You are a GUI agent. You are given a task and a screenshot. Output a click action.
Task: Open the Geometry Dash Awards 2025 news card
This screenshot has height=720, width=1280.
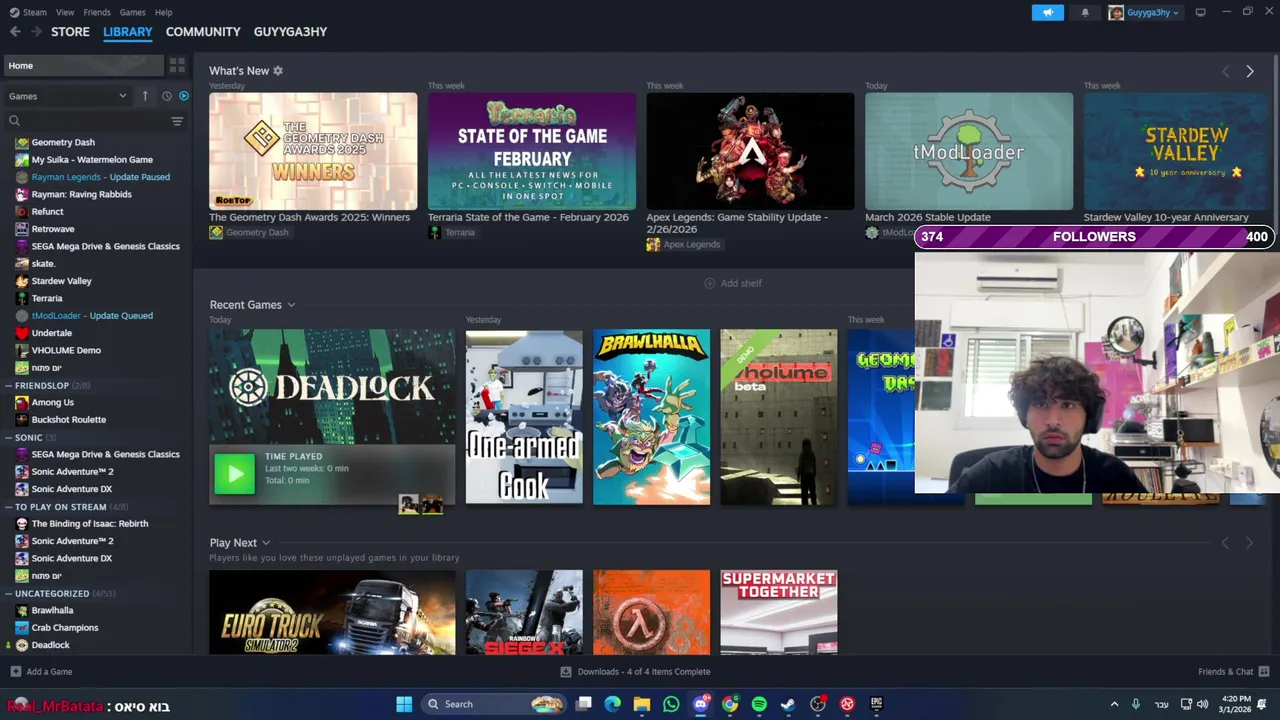point(313,151)
